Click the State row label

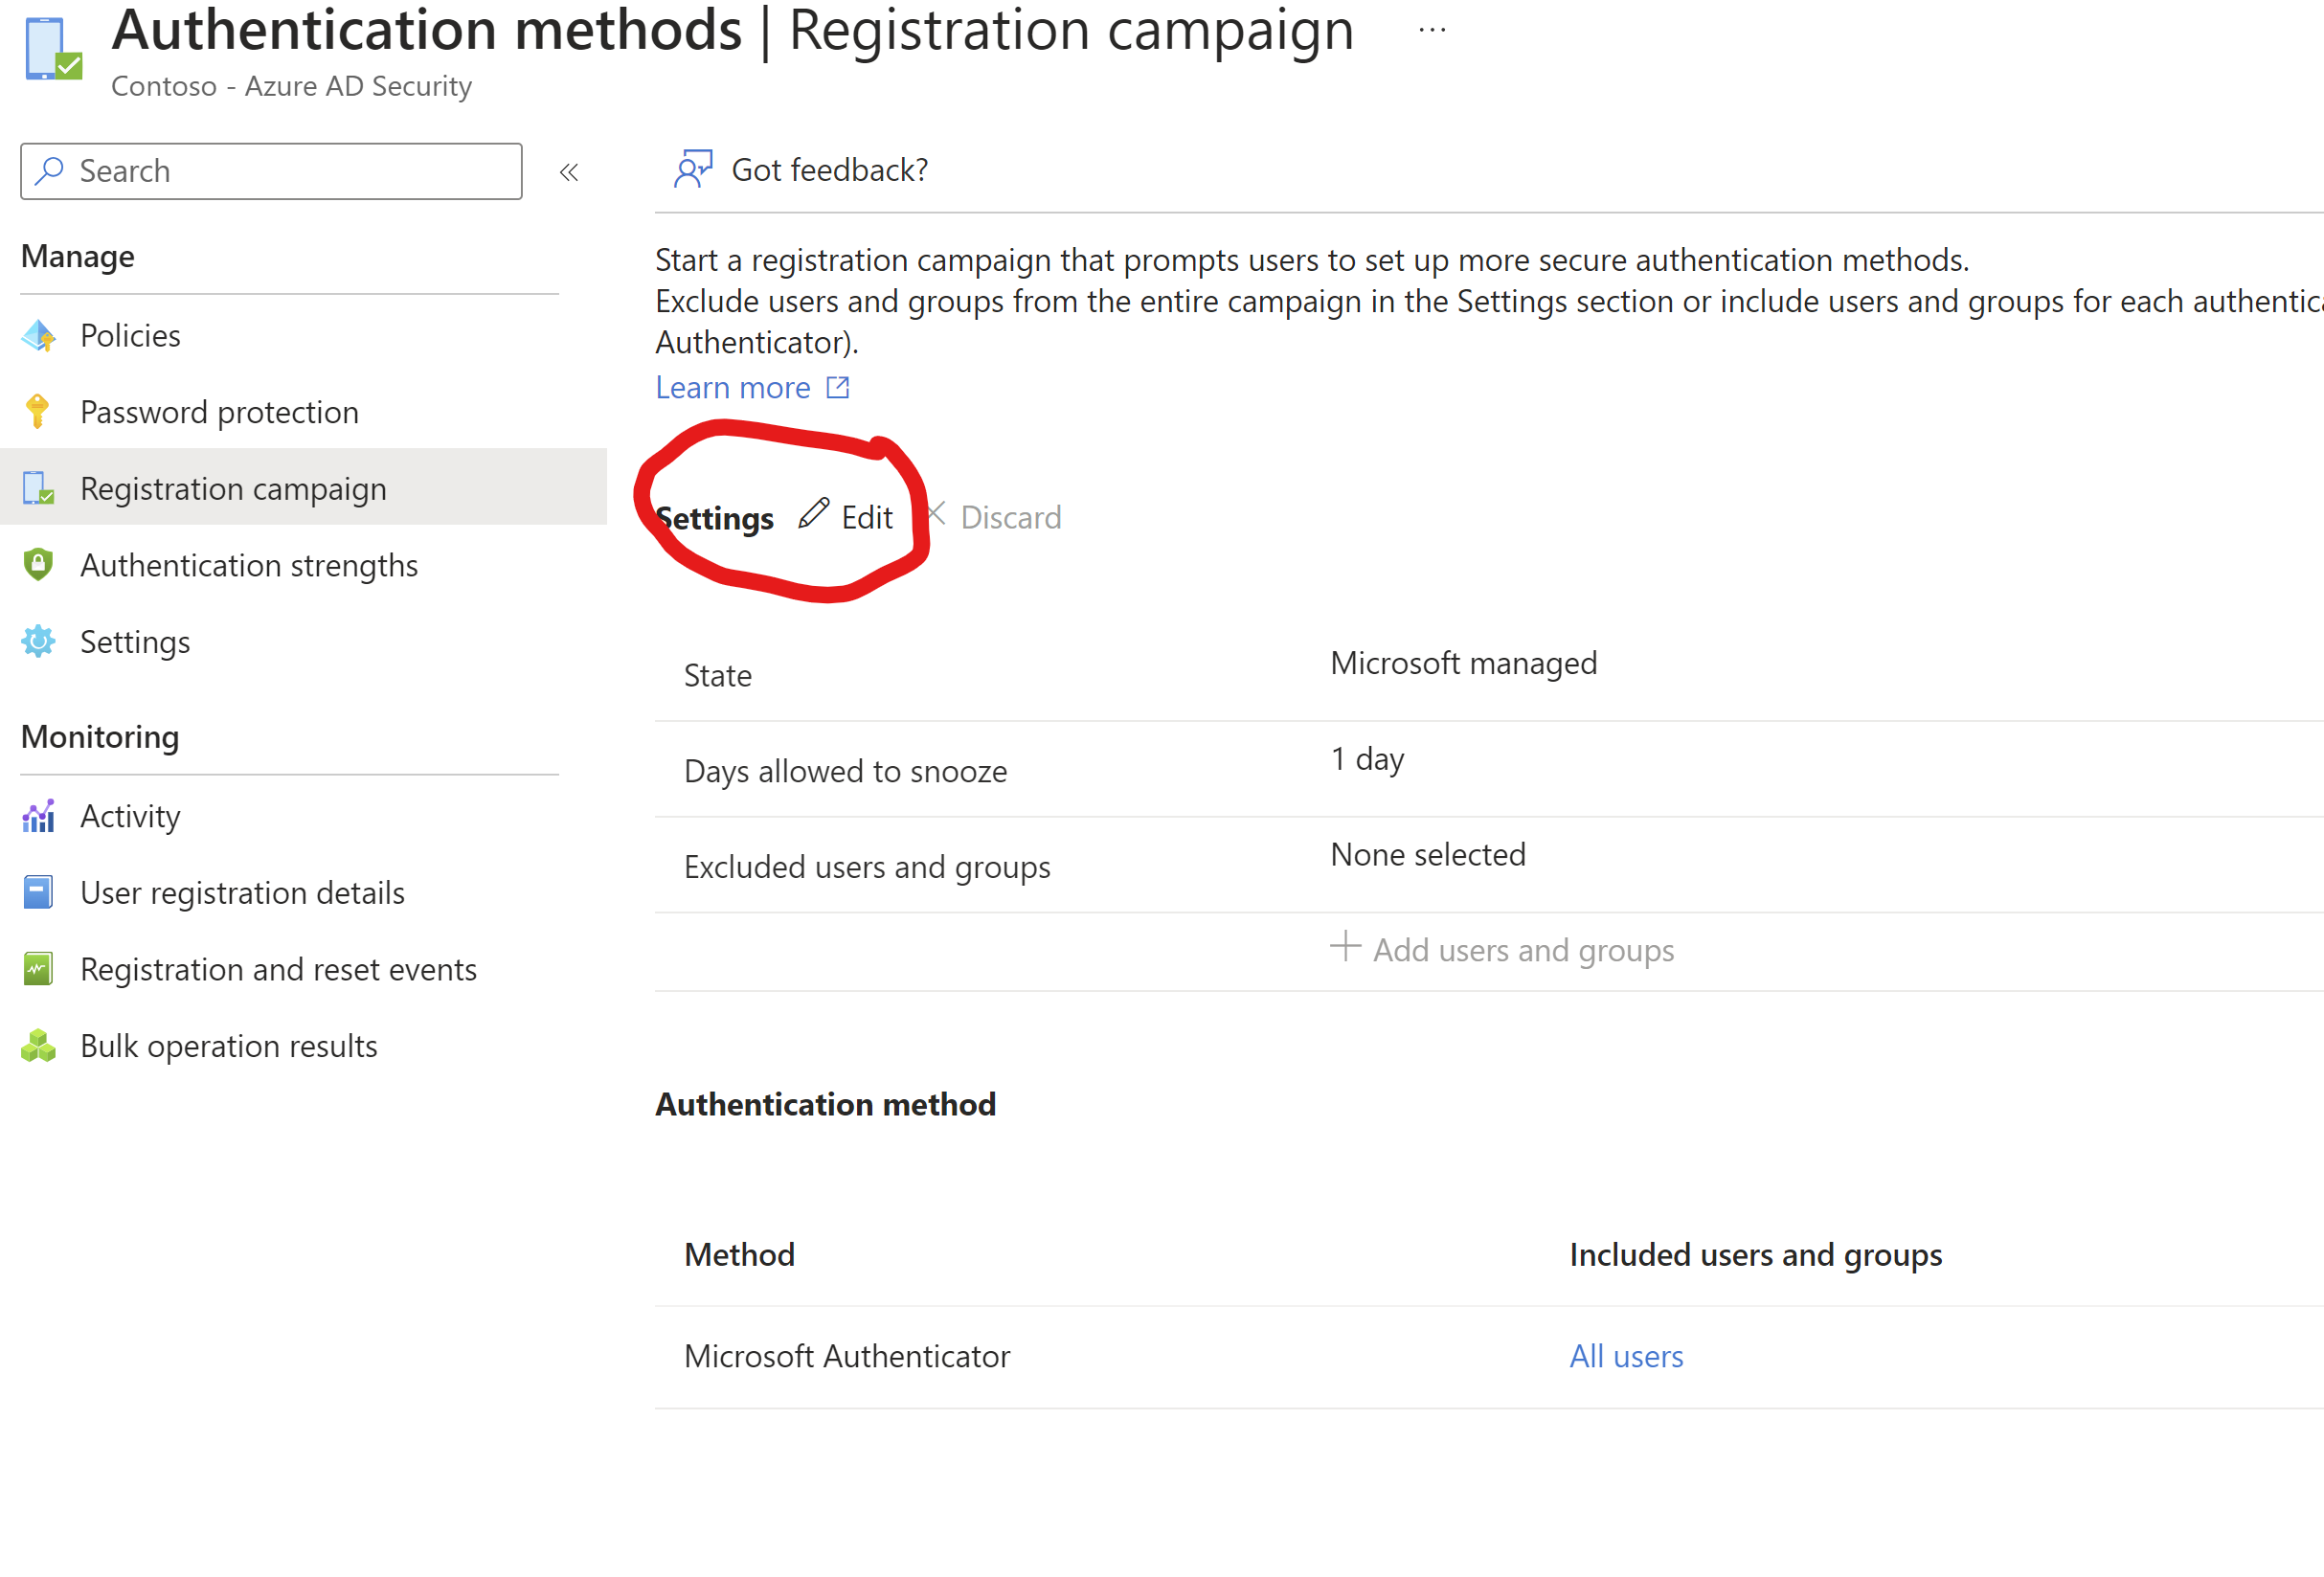click(x=717, y=676)
